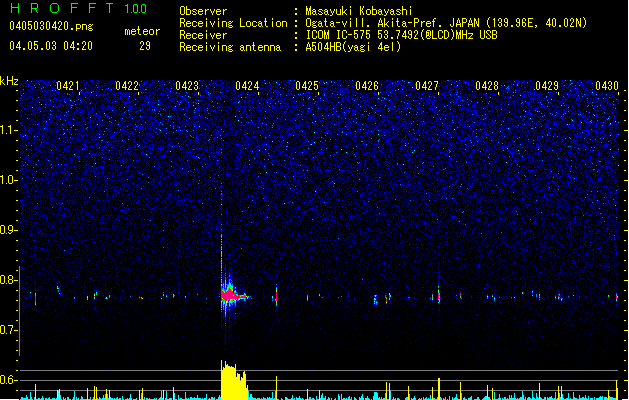Click the meteor echo just after 0424
The width and height of the screenshot is (629, 400).
coord(276,296)
